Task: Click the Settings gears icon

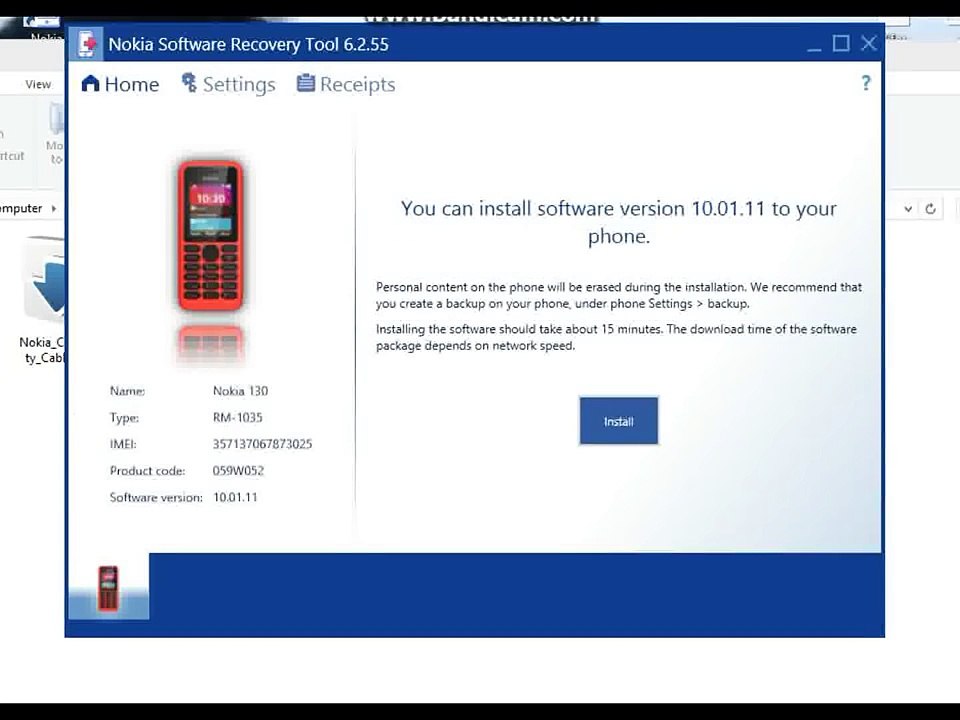Action: [189, 83]
